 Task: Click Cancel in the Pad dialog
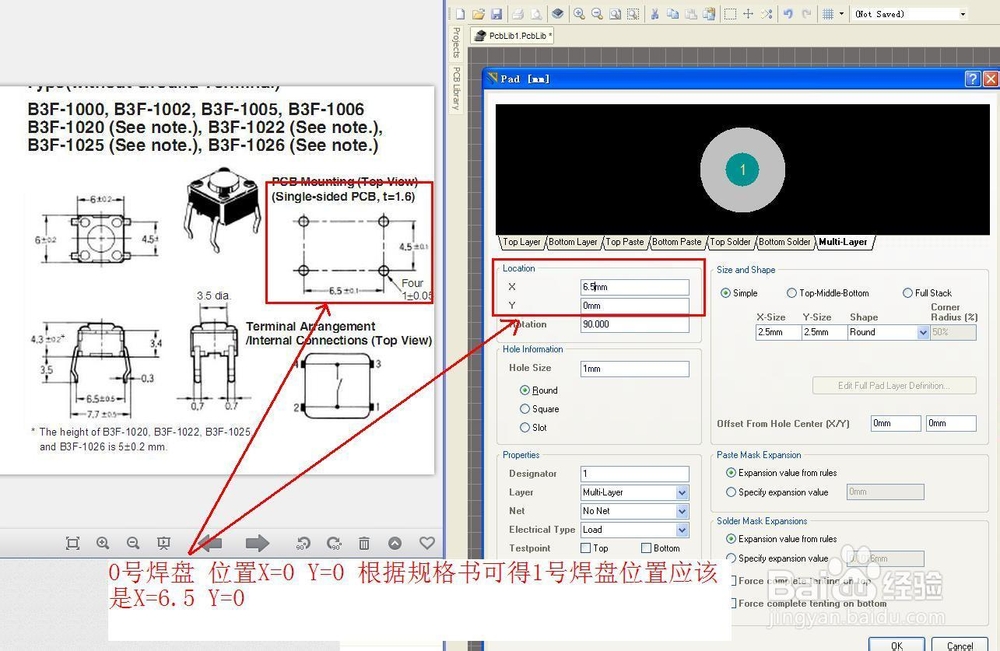tap(960, 644)
